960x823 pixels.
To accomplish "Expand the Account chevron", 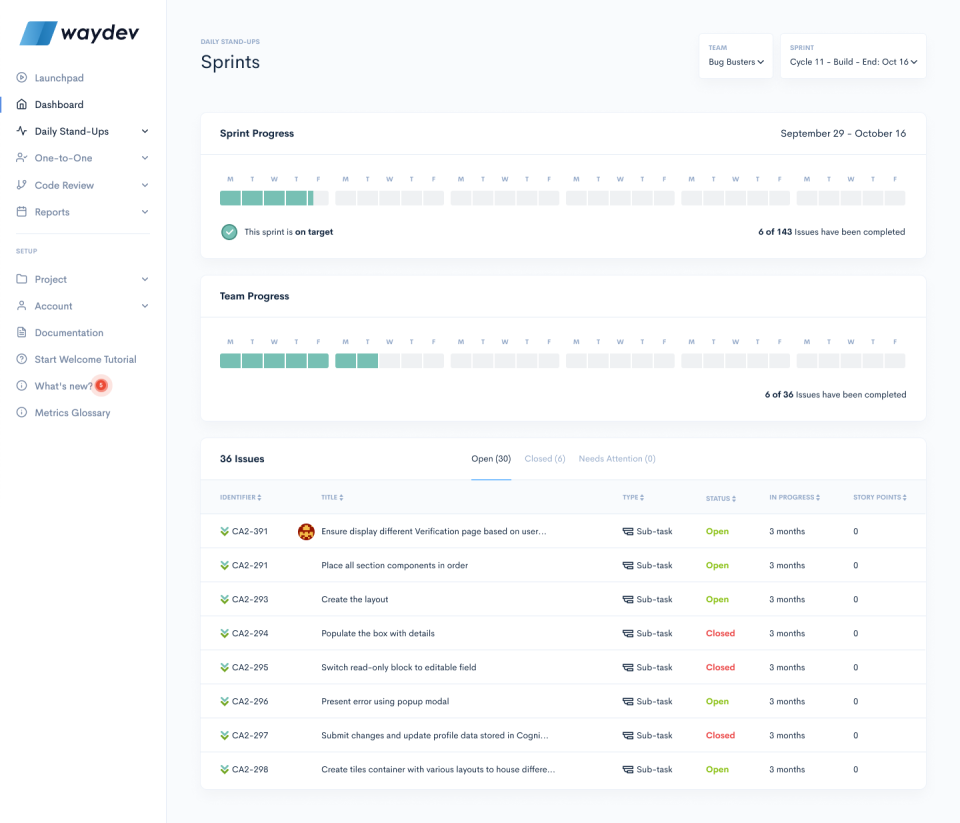I will point(145,306).
